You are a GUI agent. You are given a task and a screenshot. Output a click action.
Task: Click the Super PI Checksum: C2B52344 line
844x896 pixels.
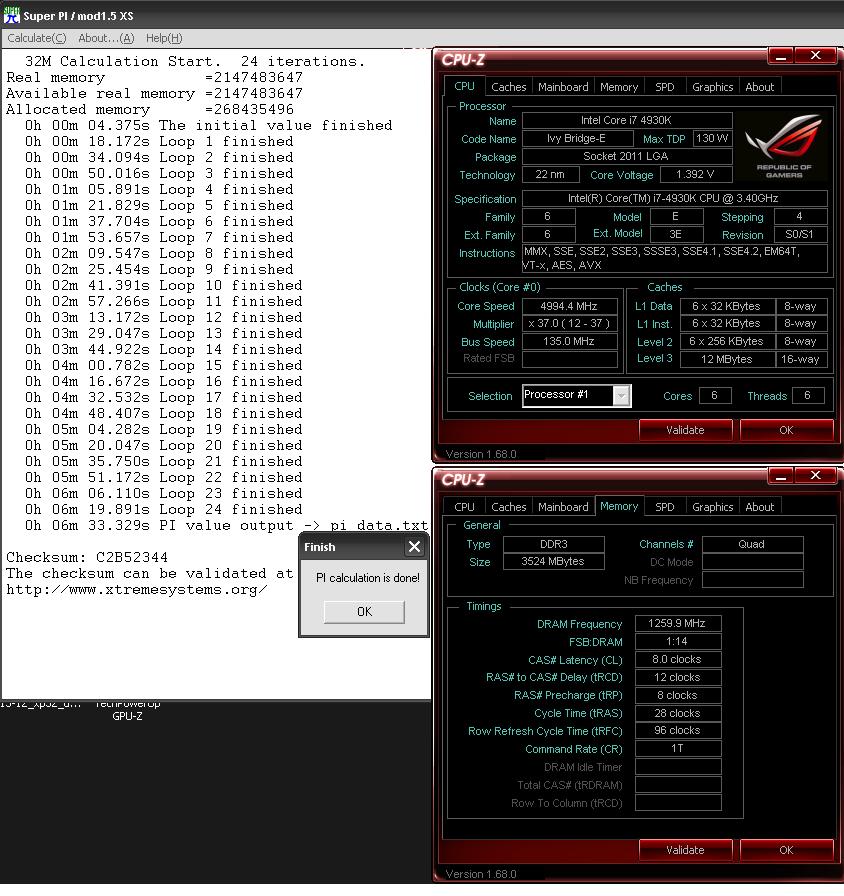[x=87, y=557]
